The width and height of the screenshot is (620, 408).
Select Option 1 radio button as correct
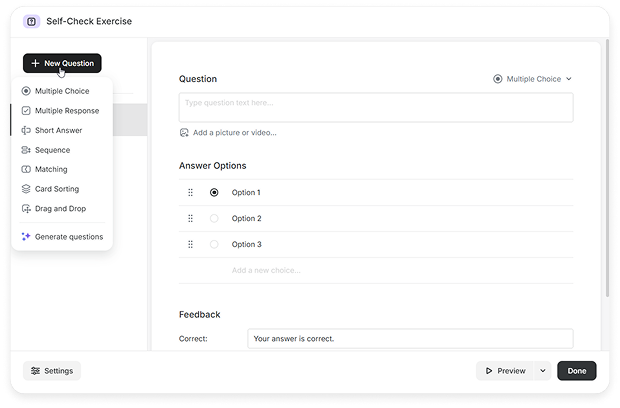(x=214, y=192)
